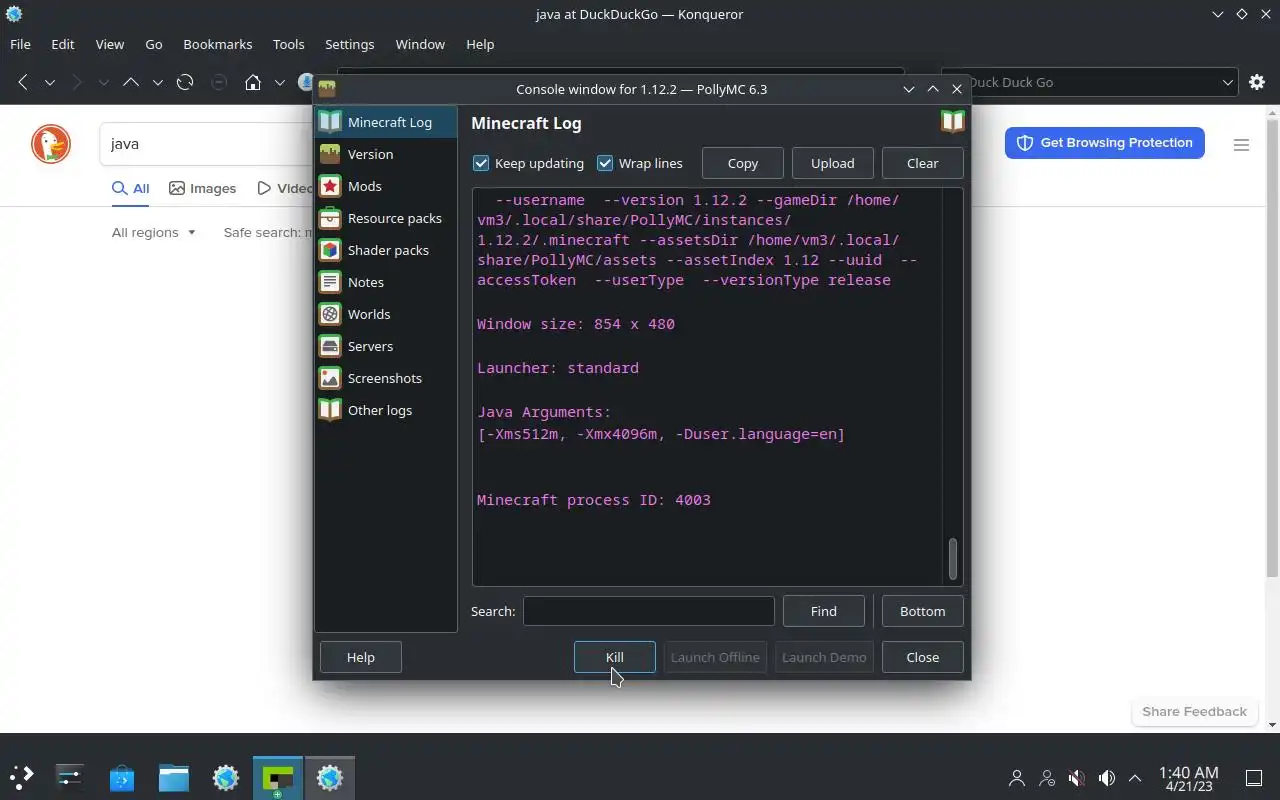Screen dimensions: 1280x800
Task: Open Dolphin file manager from taskbar
Action: 174,777
